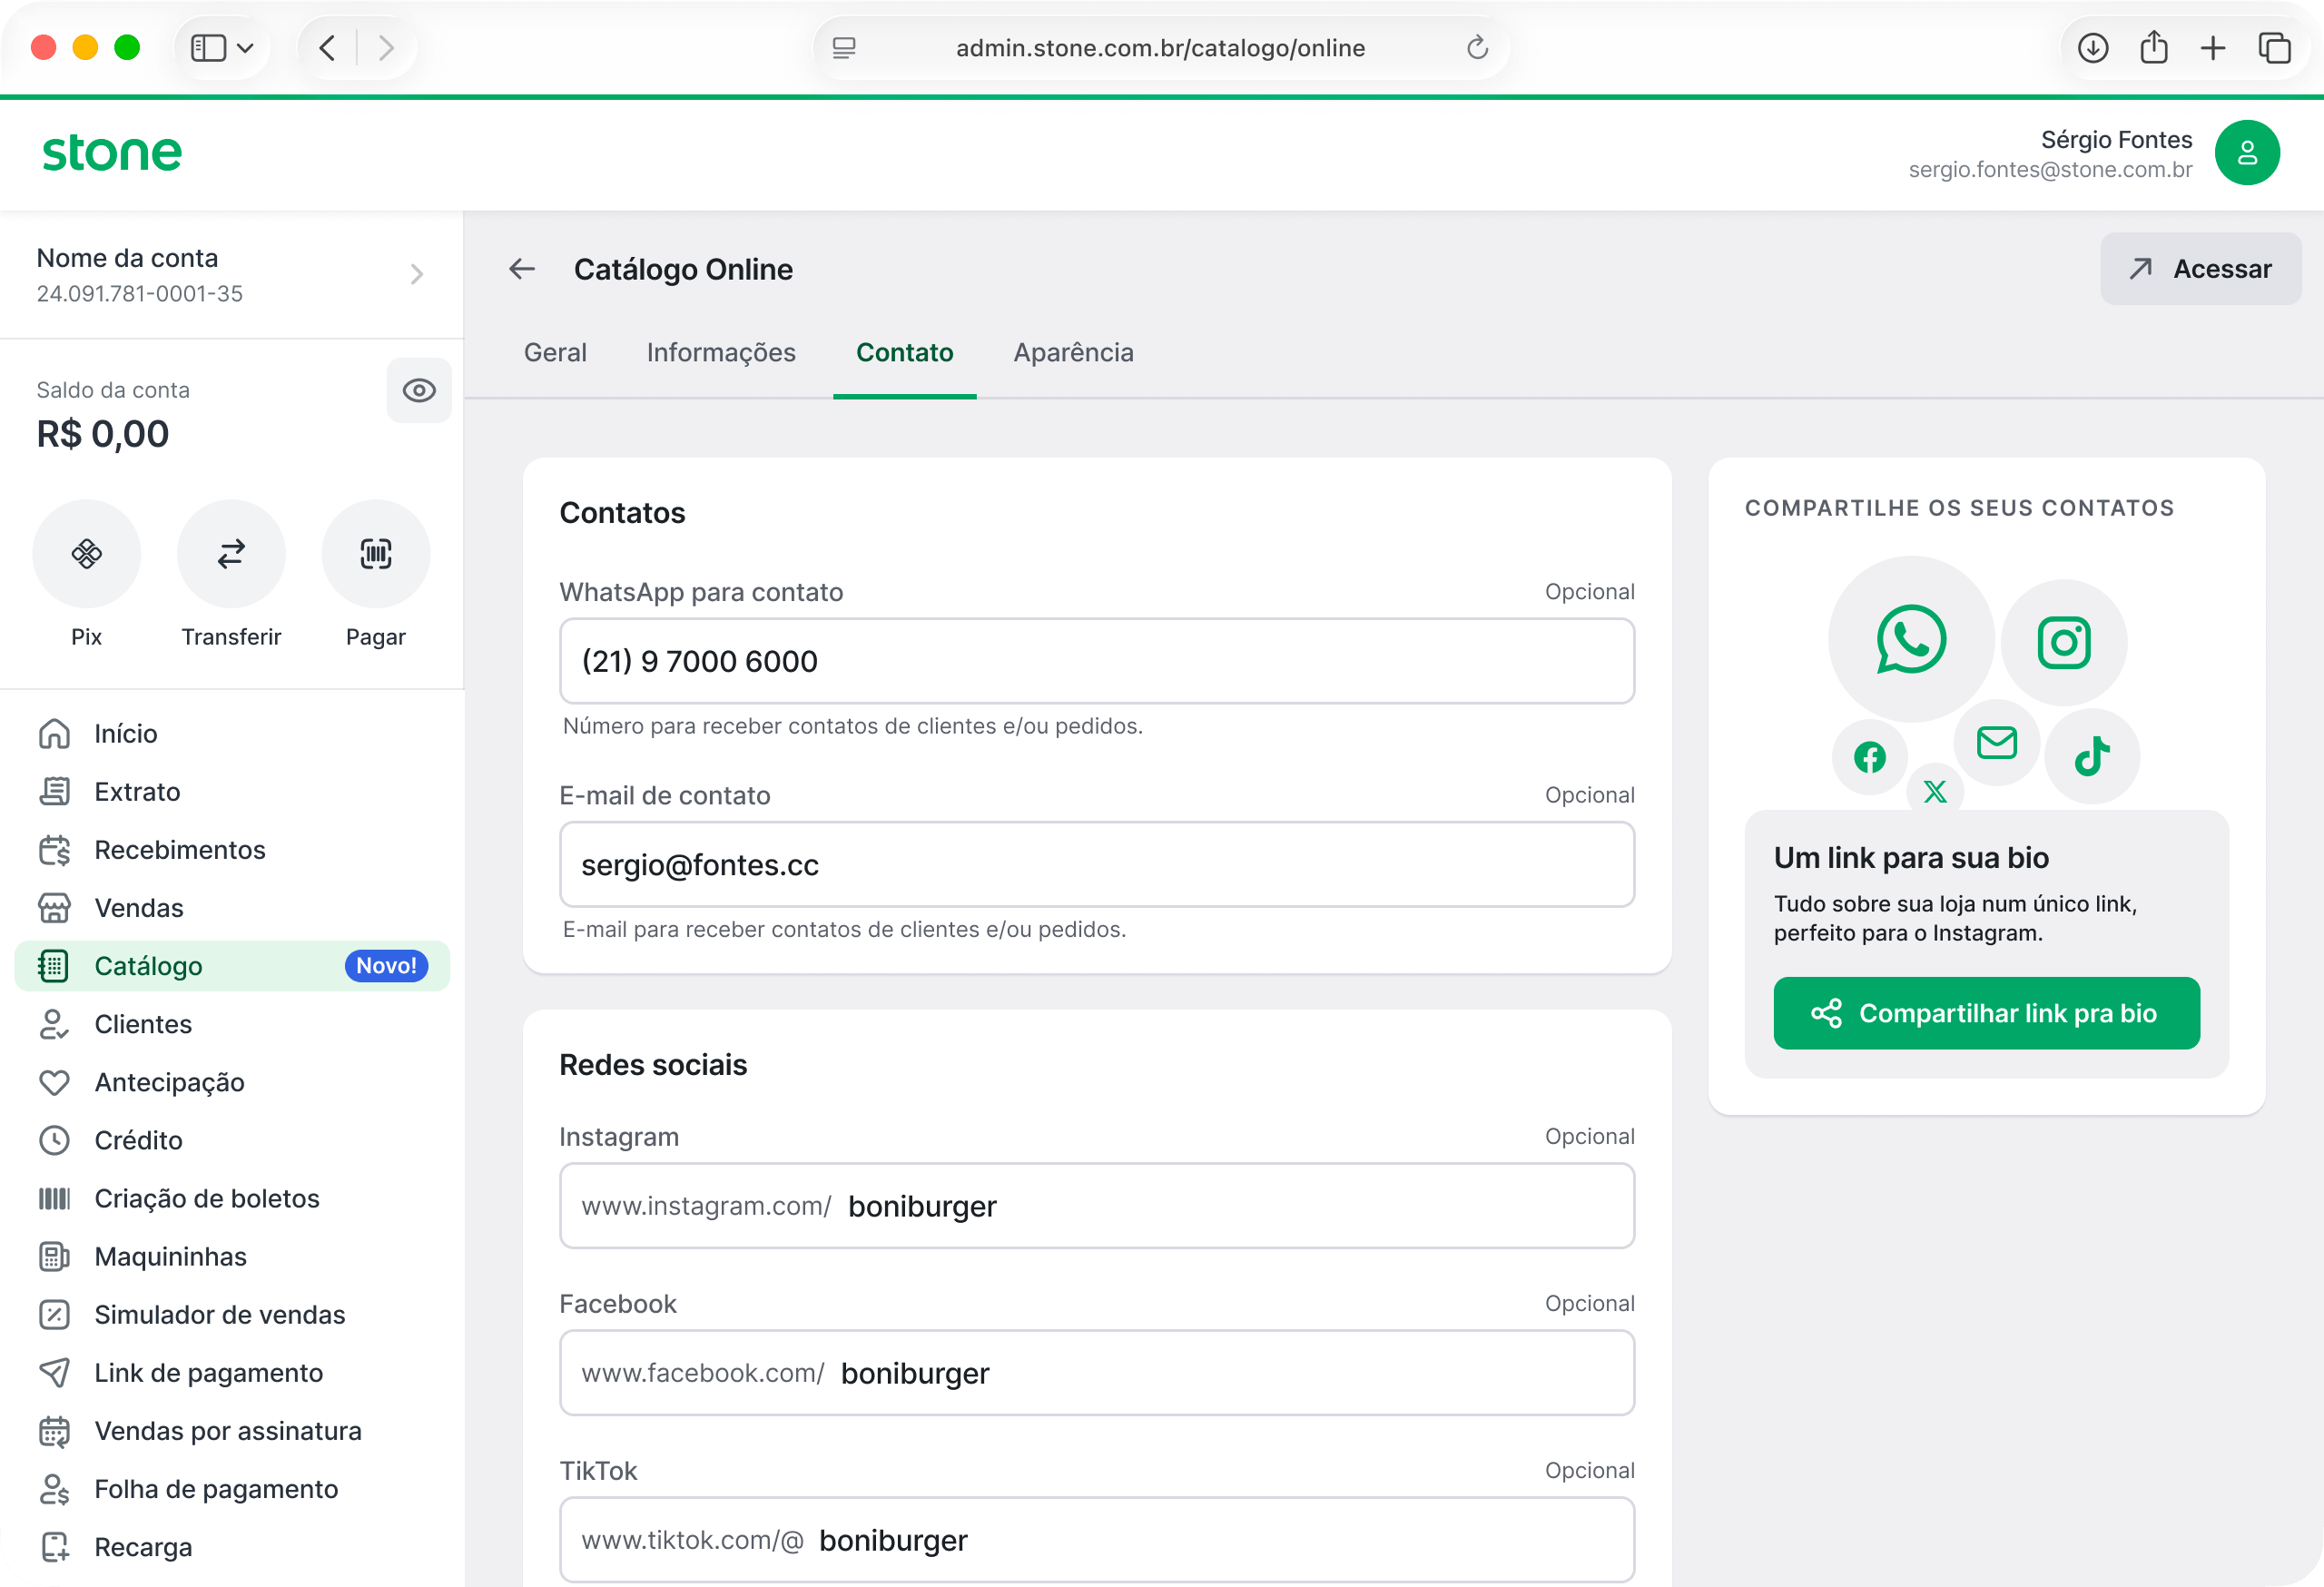Click the R$ 0,00 balance amount

(103, 434)
